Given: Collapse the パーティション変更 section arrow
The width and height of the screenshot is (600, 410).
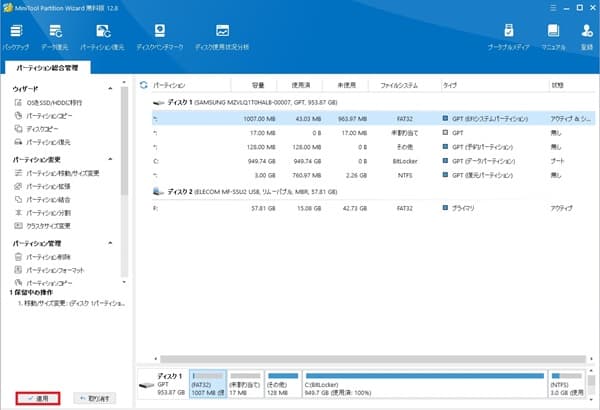Looking at the screenshot, I should coord(110,159).
